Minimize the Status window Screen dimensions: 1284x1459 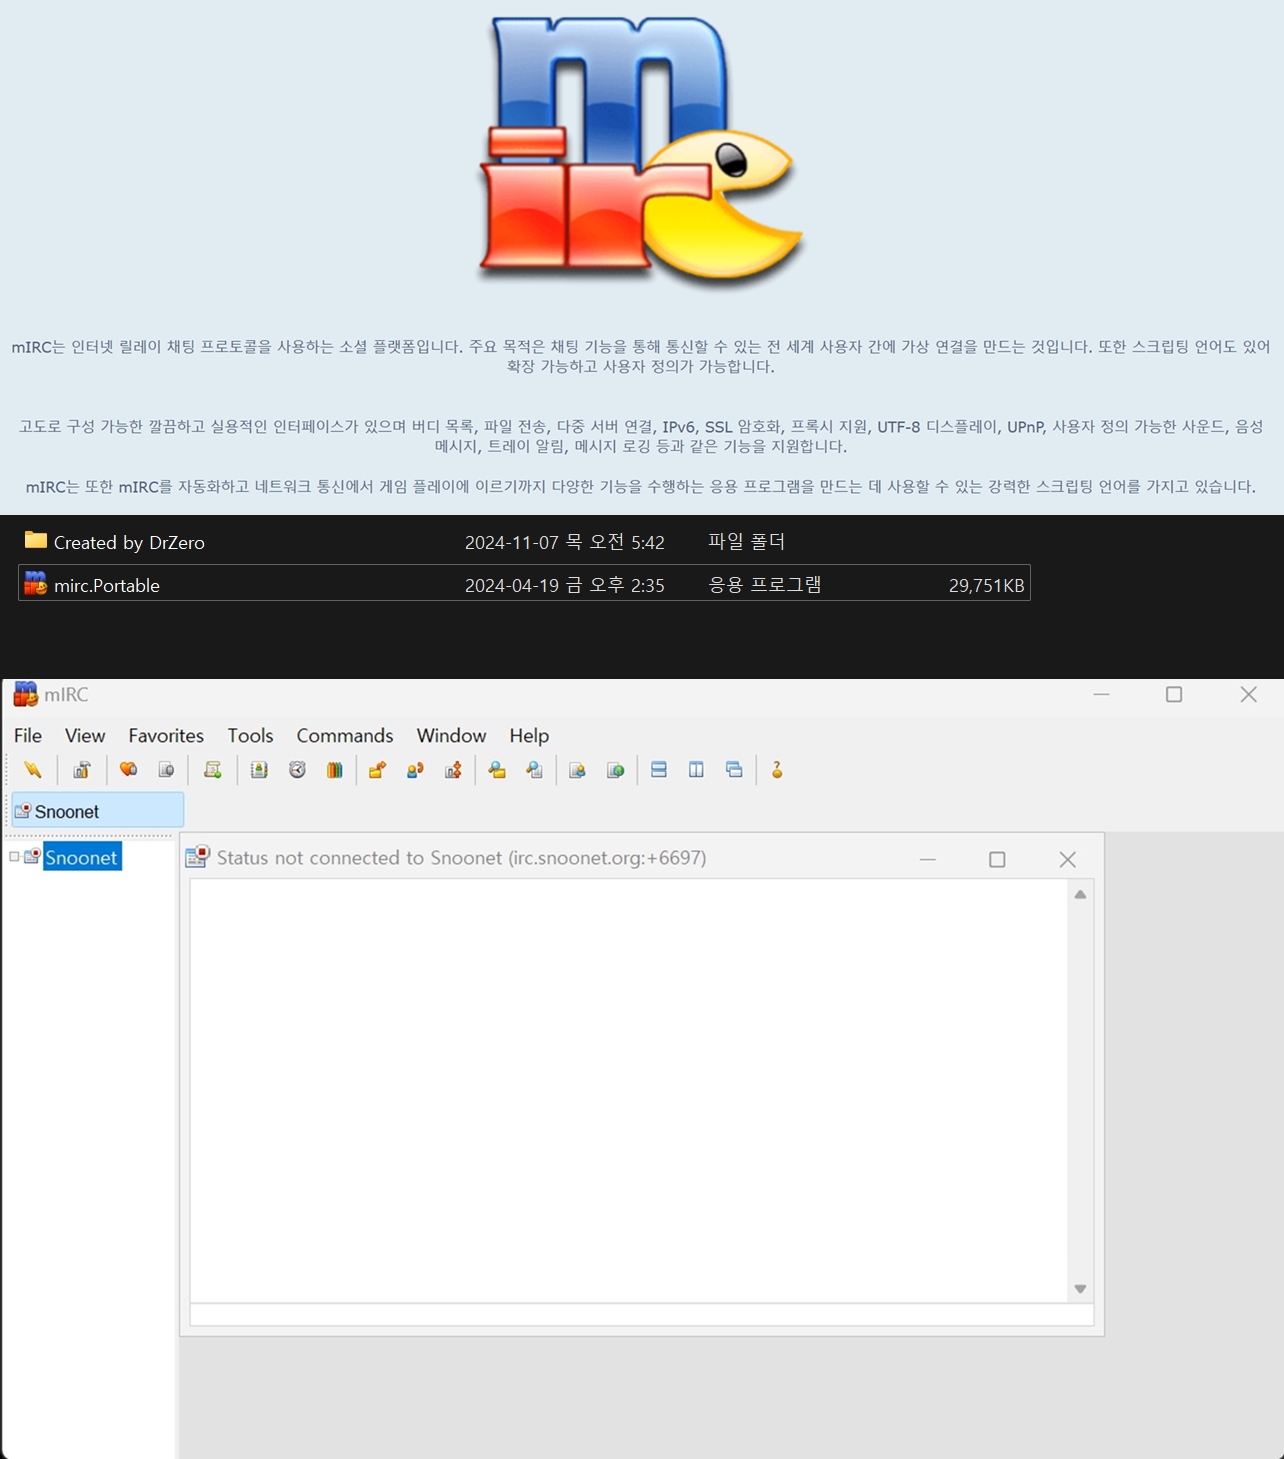(x=928, y=859)
